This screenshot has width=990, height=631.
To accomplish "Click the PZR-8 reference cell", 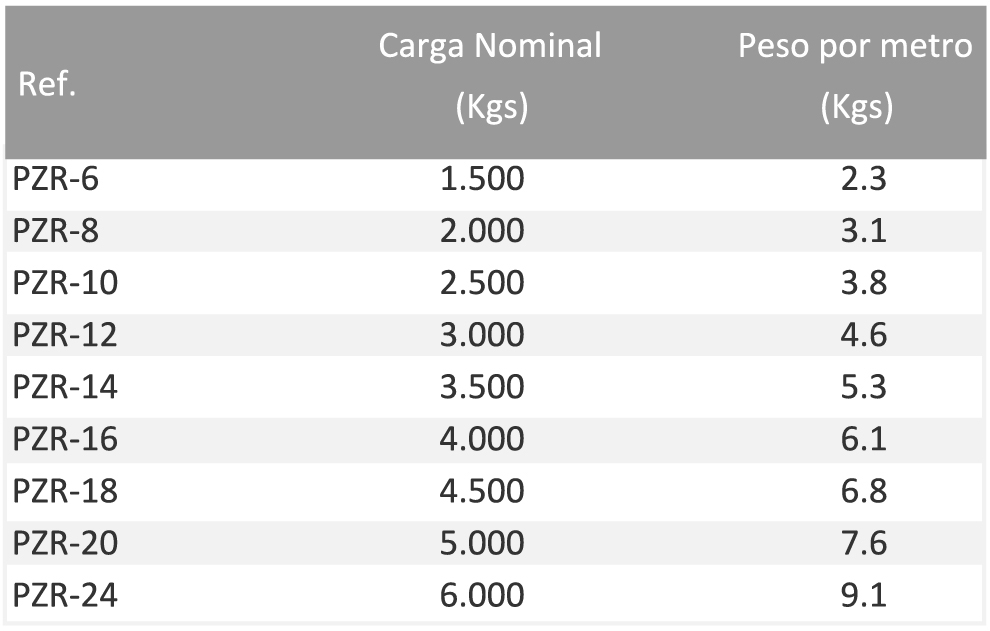I will 56,231.
